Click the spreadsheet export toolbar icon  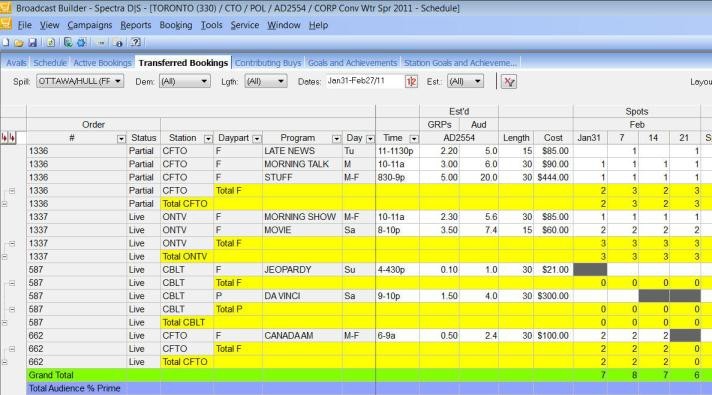tap(68, 43)
